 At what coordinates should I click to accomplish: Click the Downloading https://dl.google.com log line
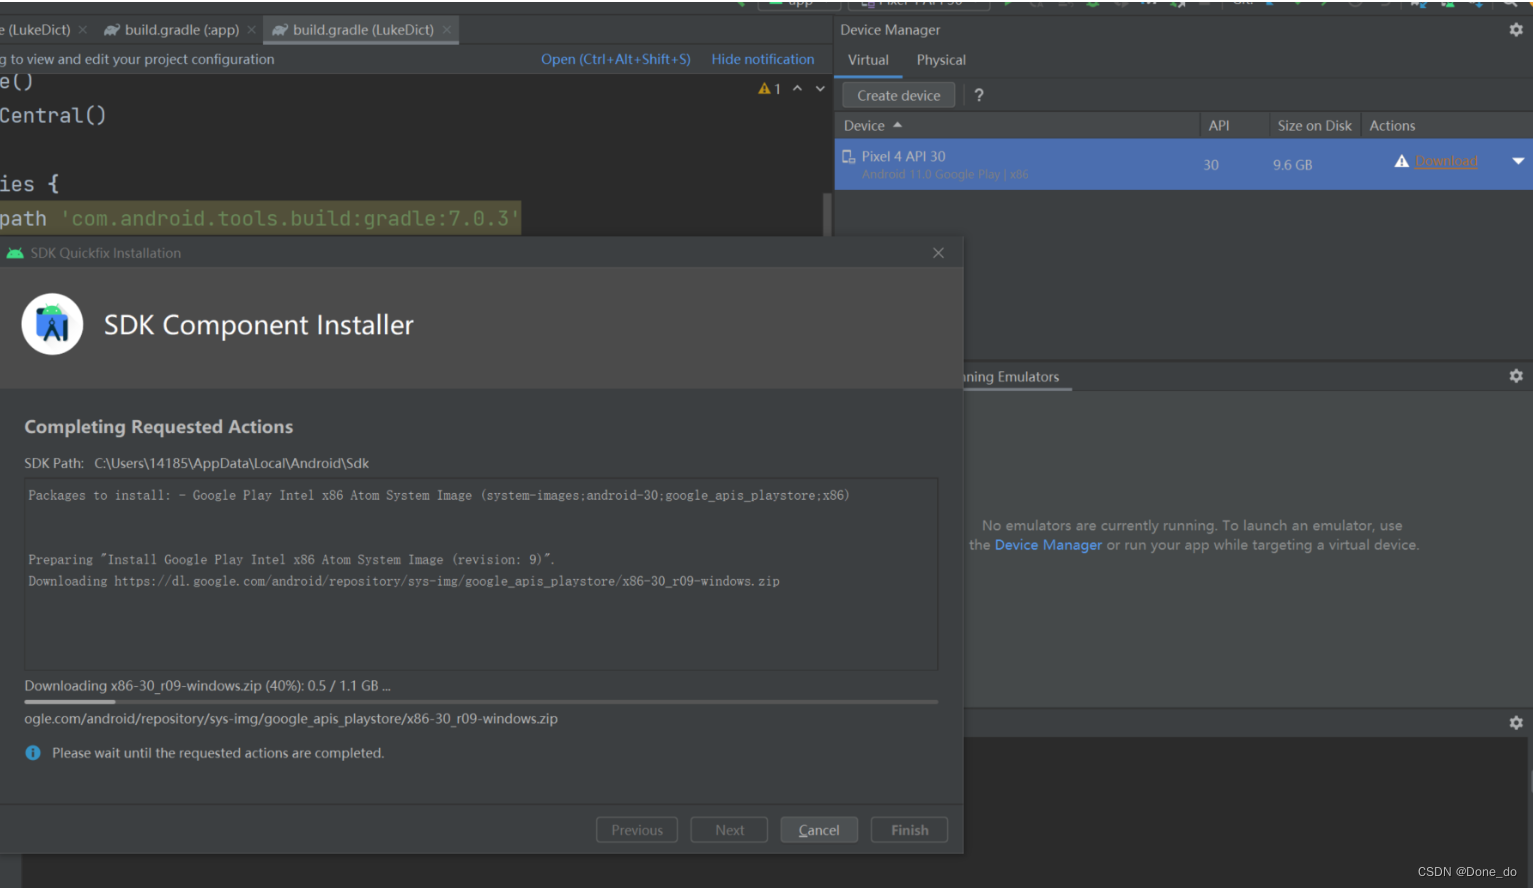pos(404,581)
